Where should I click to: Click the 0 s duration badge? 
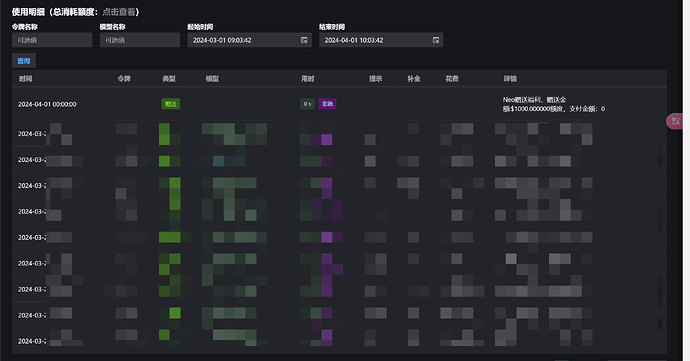tap(307, 104)
